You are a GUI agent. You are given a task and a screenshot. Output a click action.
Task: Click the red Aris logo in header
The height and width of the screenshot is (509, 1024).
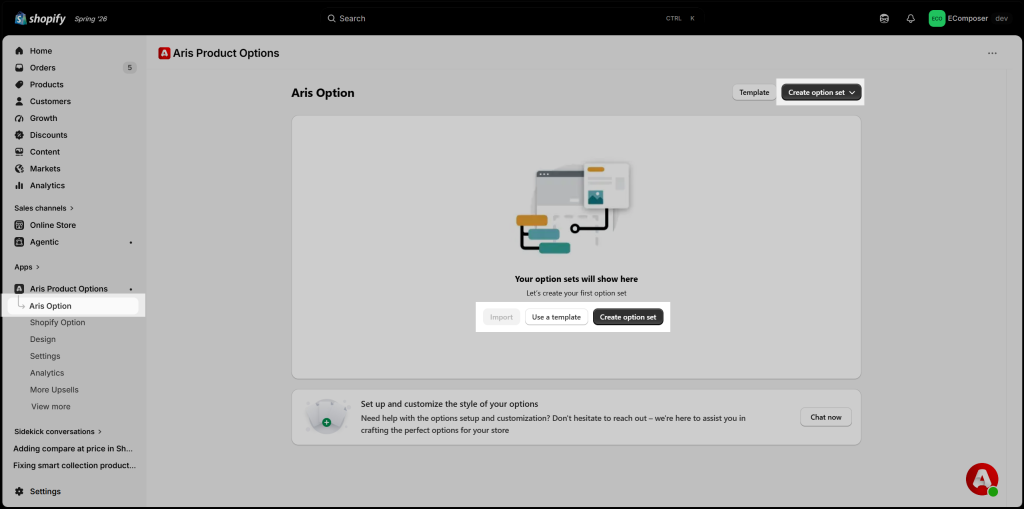(x=164, y=54)
